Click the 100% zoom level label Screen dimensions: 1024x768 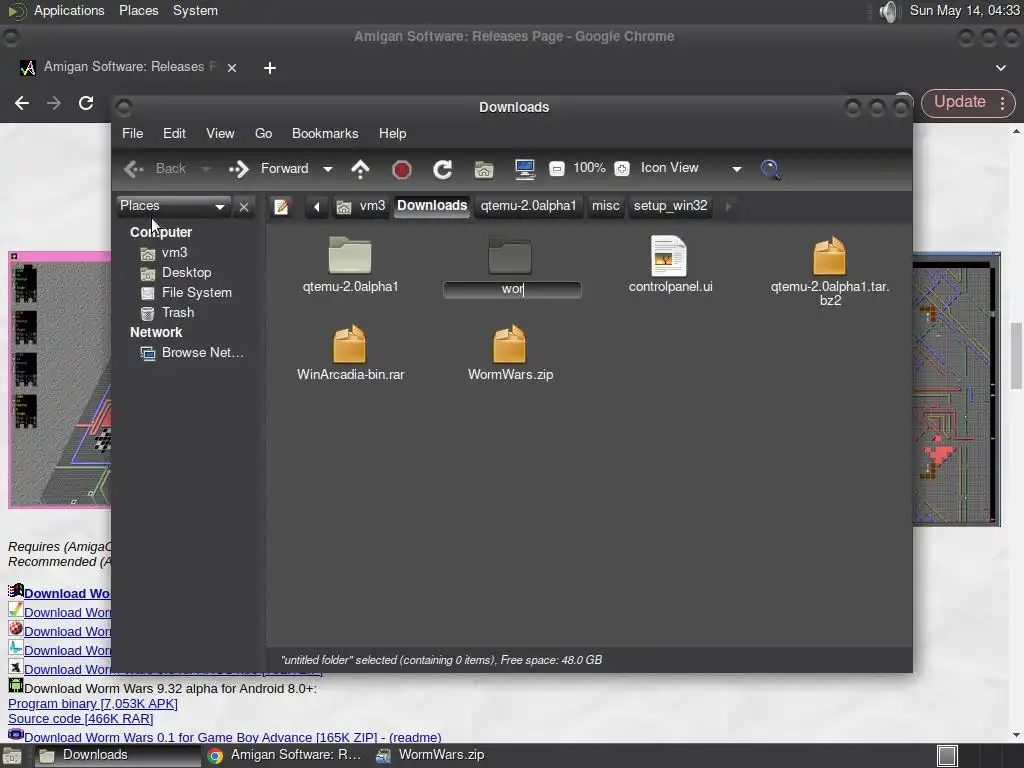[x=589, y=168]
